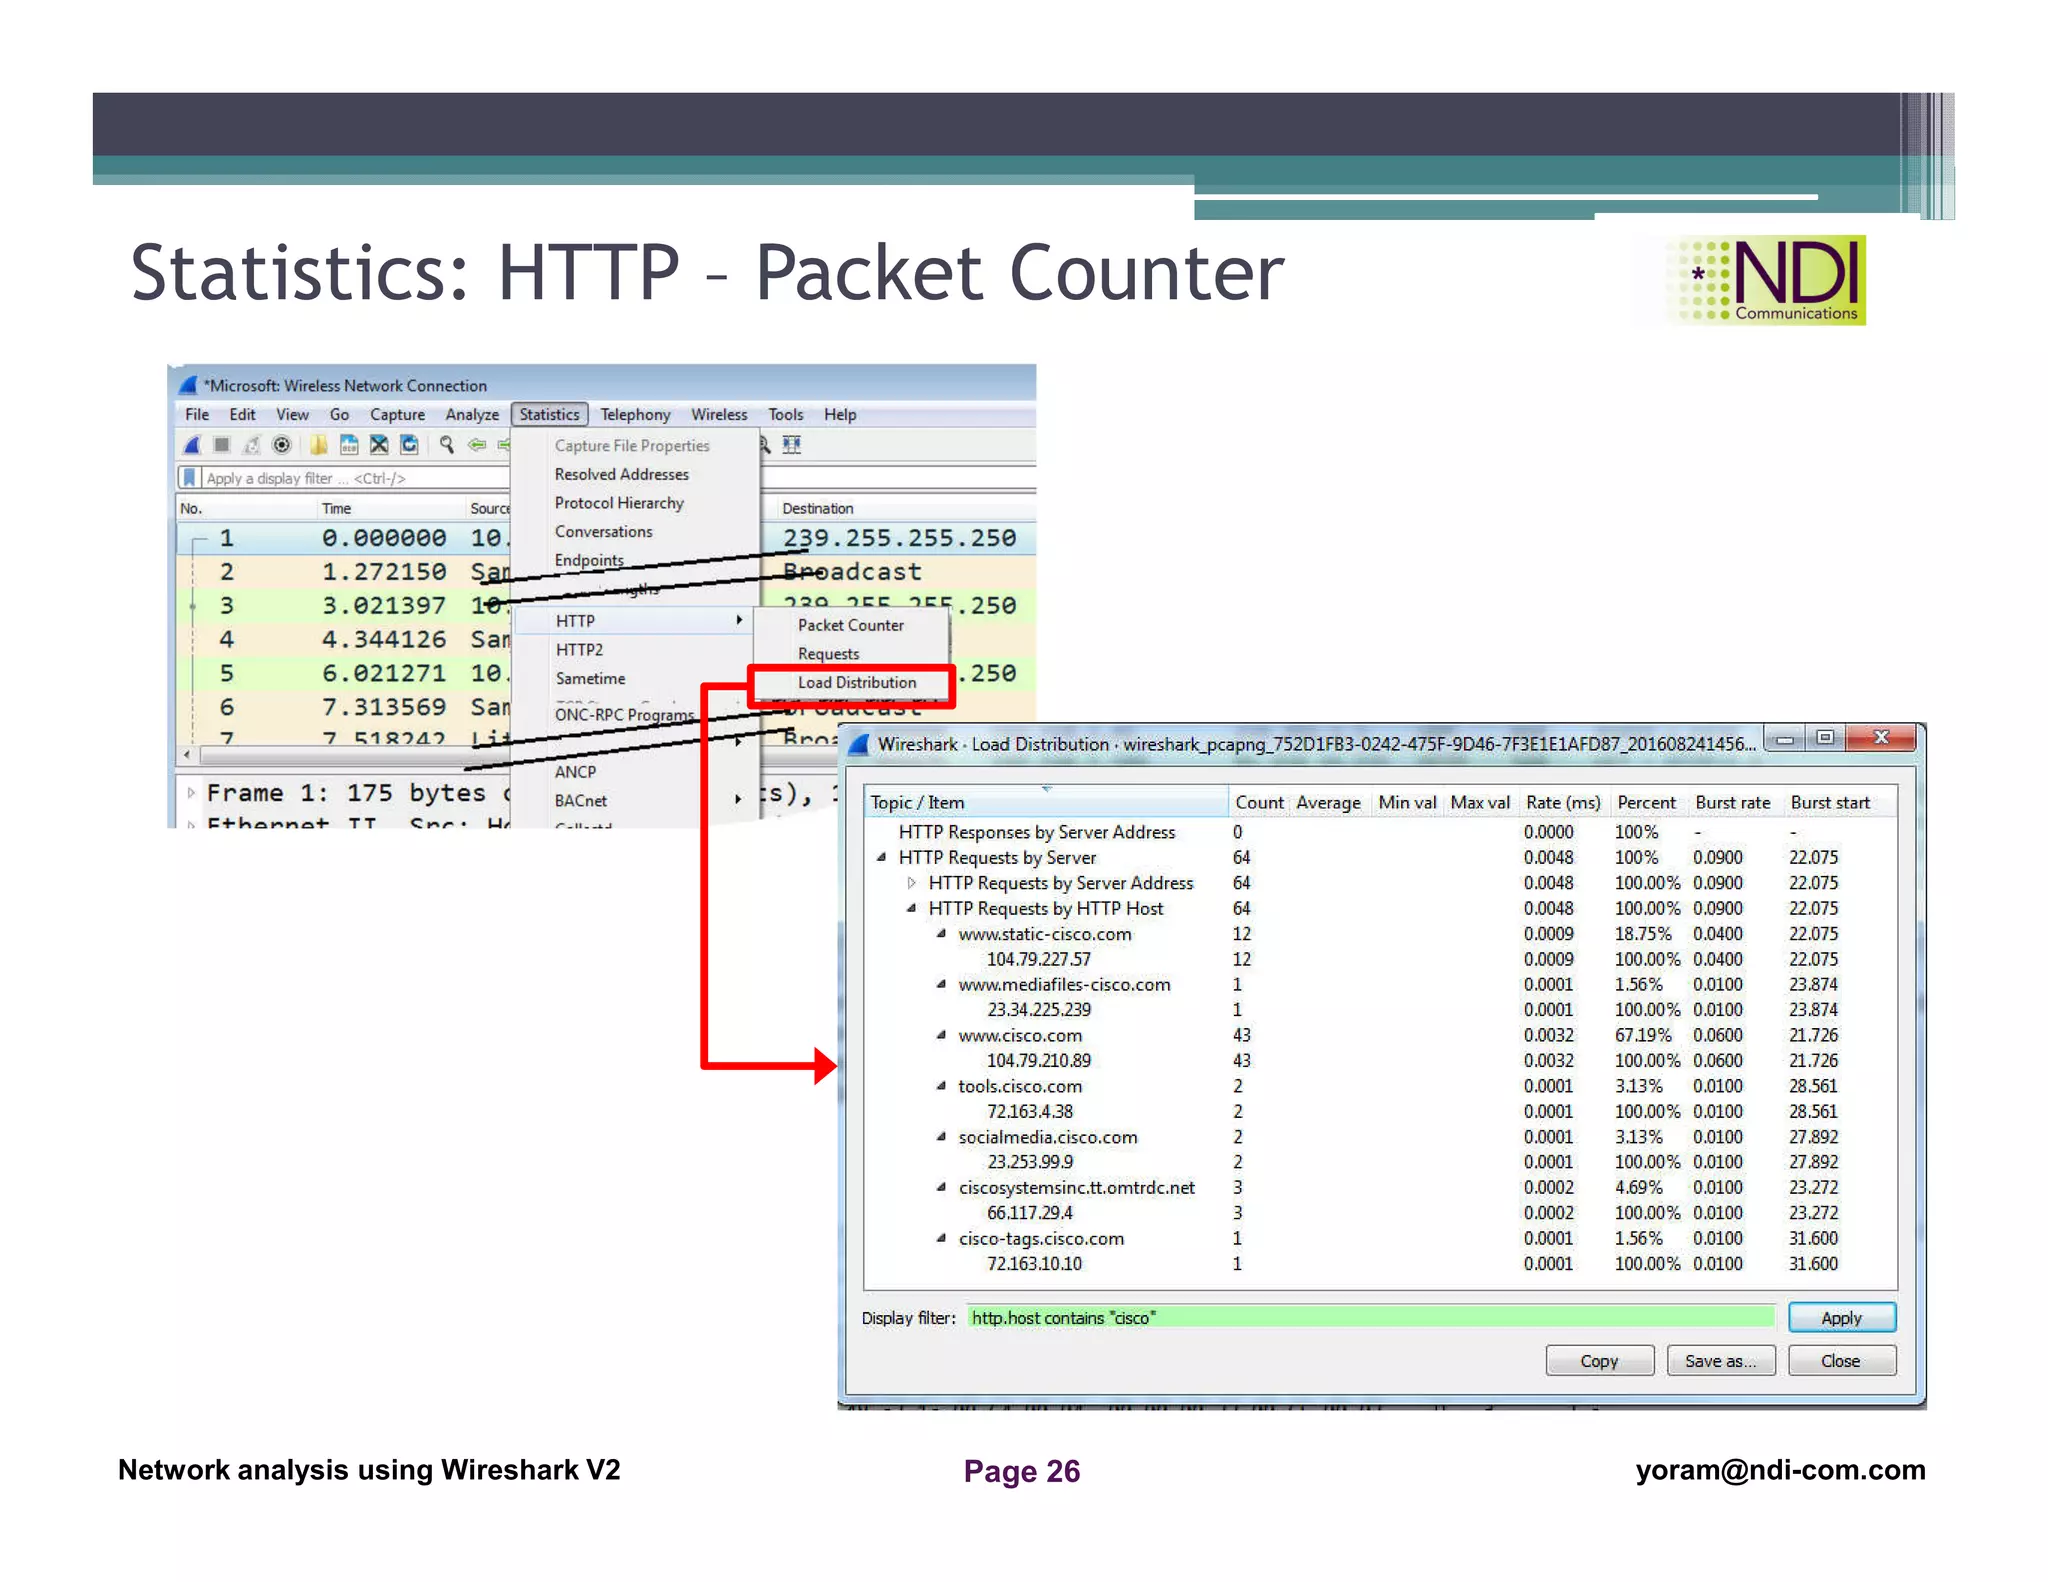Select Load Distribution in HTTP submenu

point(856,683)
